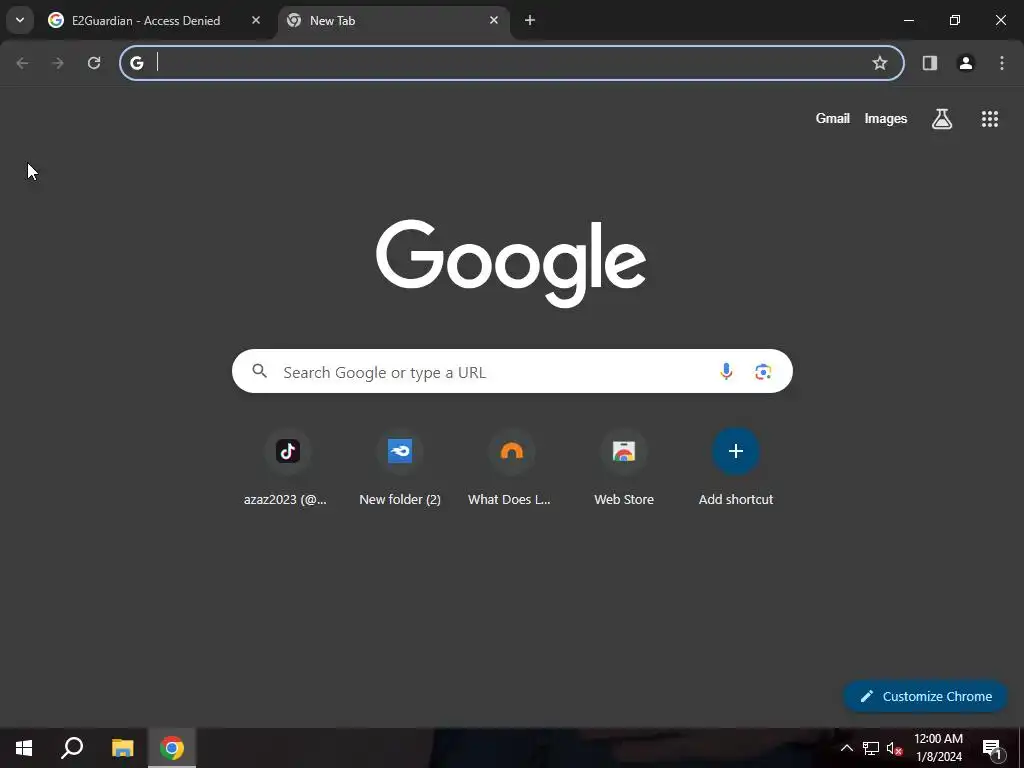Open a new tab with the plus button
The image size is (1024, 768).
click(x=530, y=20)
